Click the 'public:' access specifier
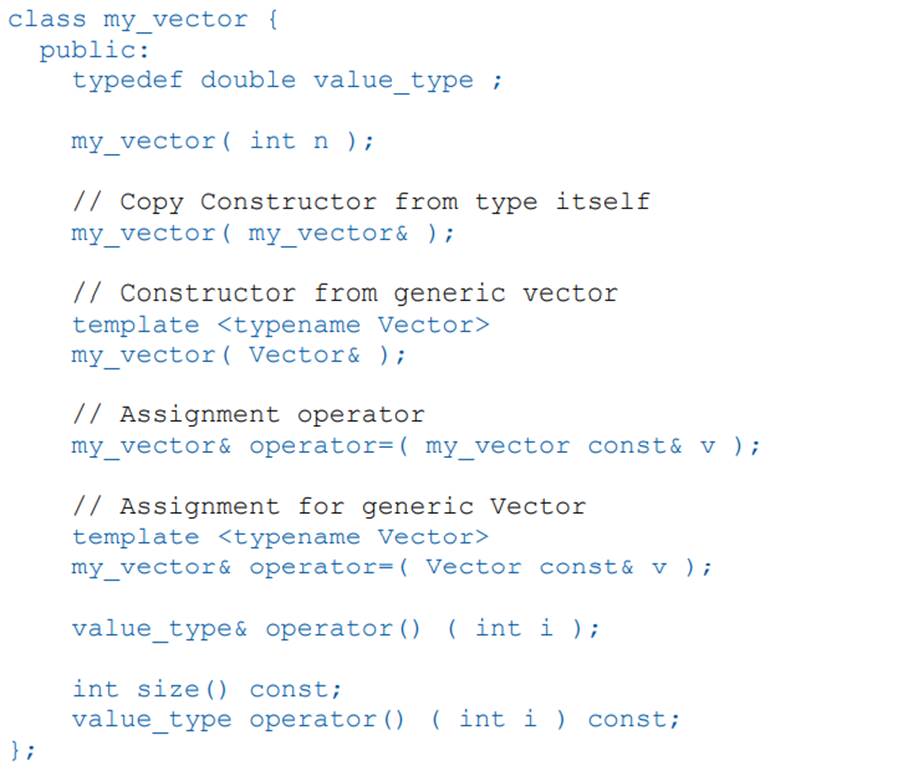 (x=95, y=50)
